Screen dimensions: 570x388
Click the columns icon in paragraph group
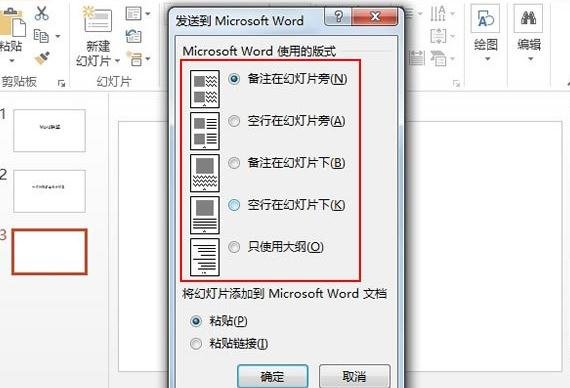point(417,59)
